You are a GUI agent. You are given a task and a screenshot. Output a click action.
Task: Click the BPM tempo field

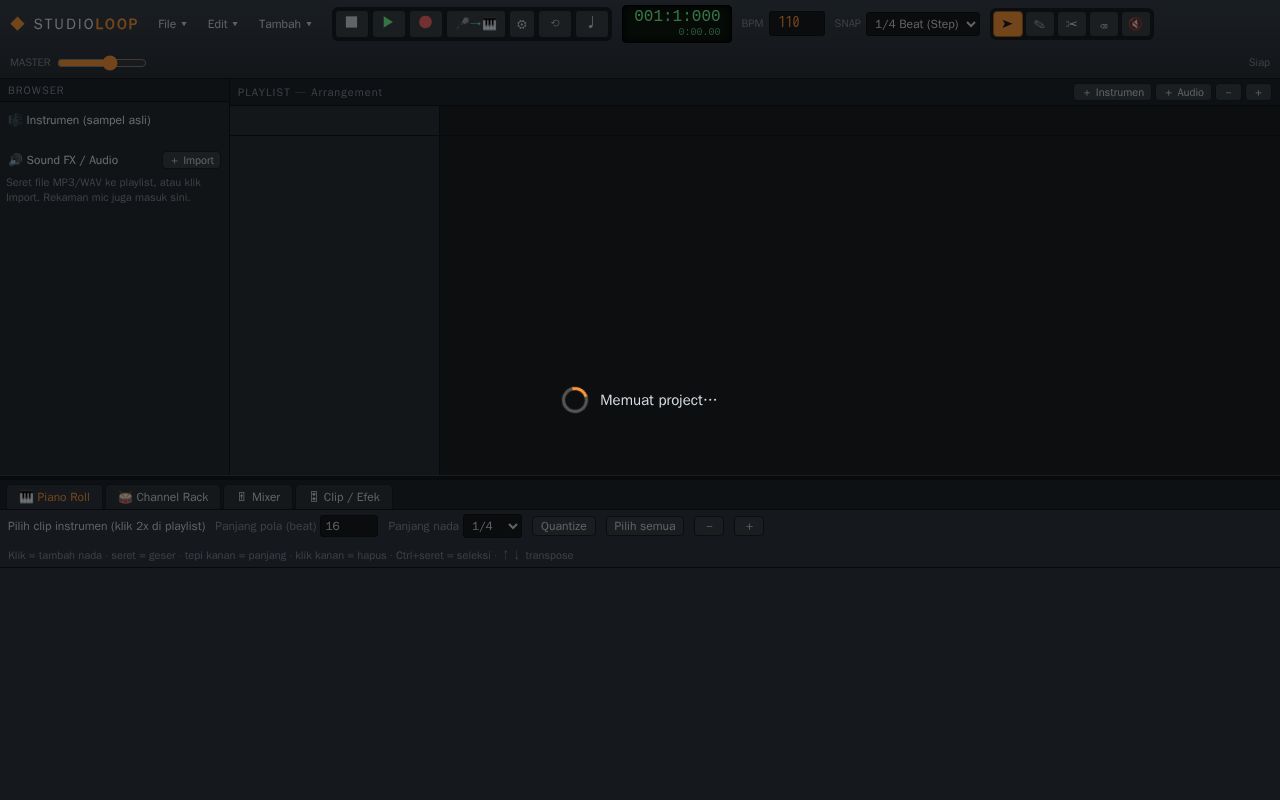(x=796, y=23)
